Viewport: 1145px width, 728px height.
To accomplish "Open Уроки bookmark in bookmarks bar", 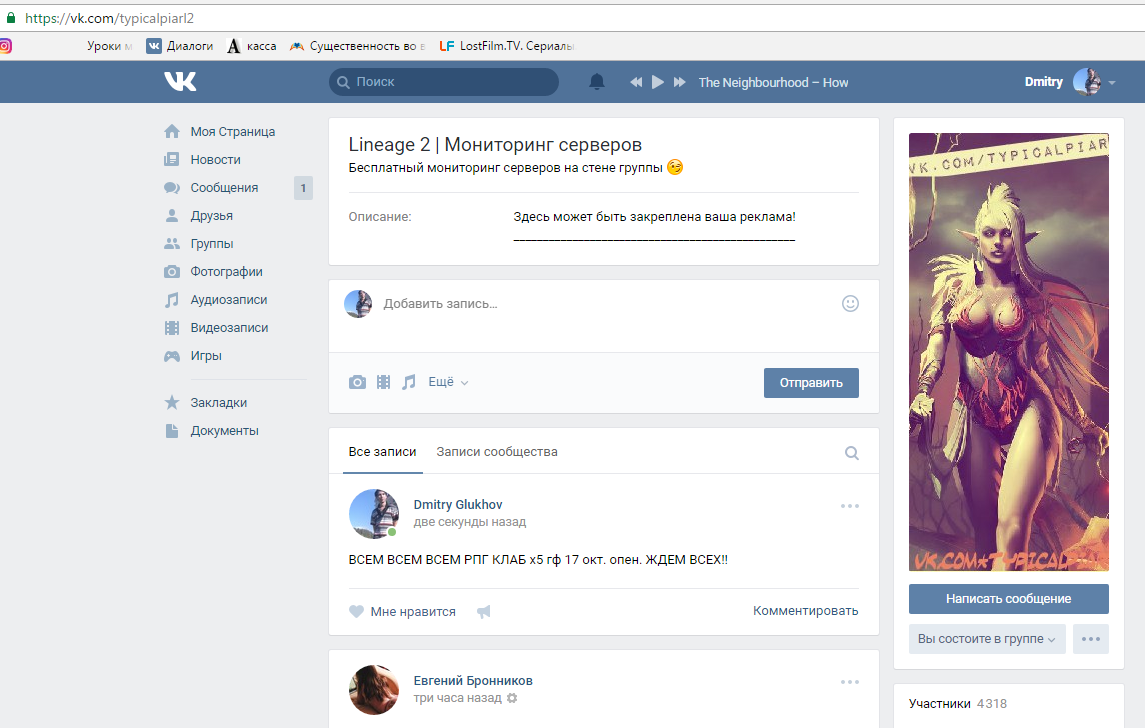I will (110, 46).
